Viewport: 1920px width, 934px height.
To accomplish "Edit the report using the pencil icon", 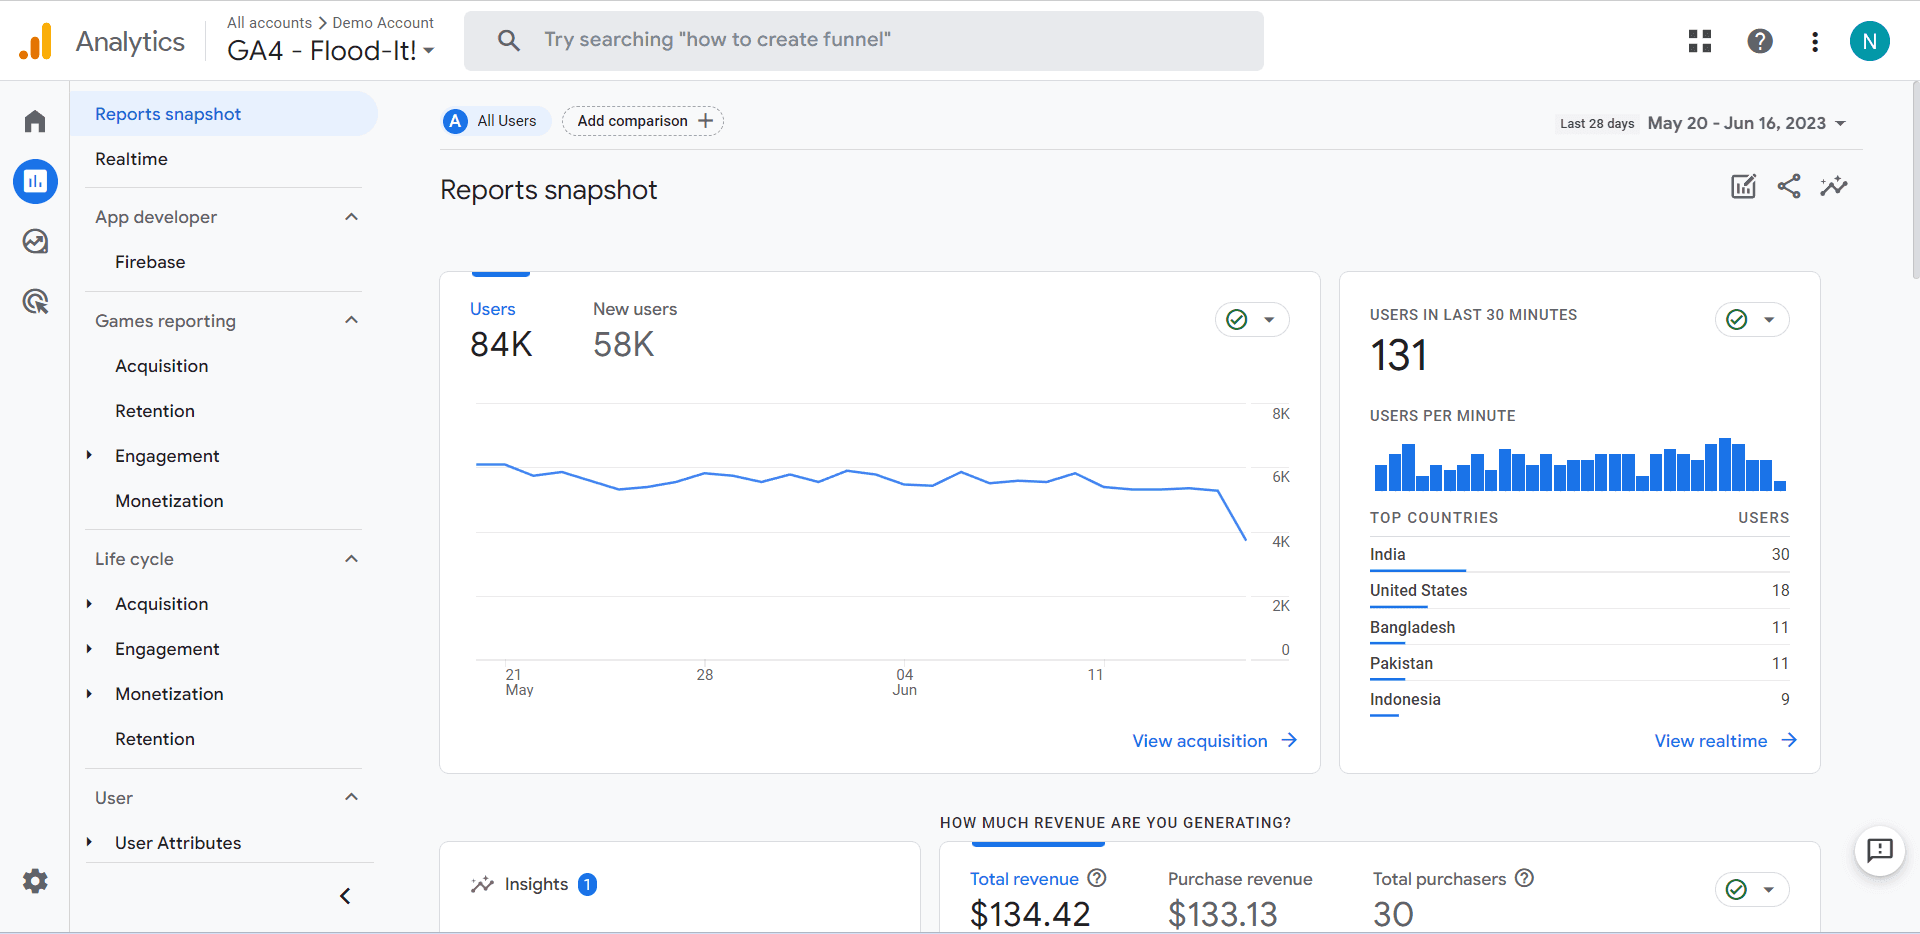I will pos(1743,186).
